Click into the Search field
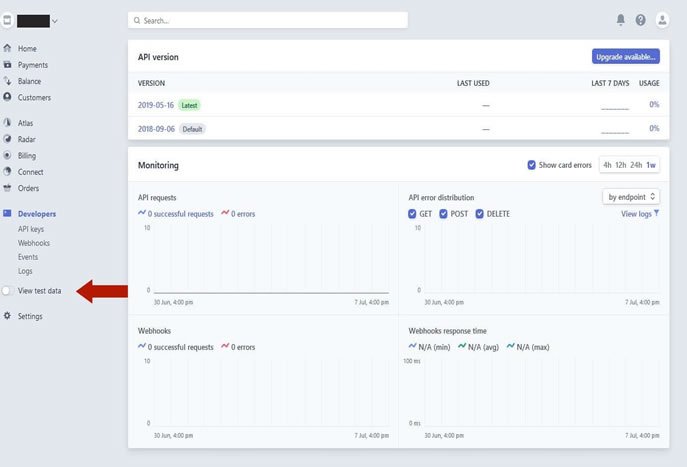Viewport: 687px width, 467px height. (x=268, y=20)
